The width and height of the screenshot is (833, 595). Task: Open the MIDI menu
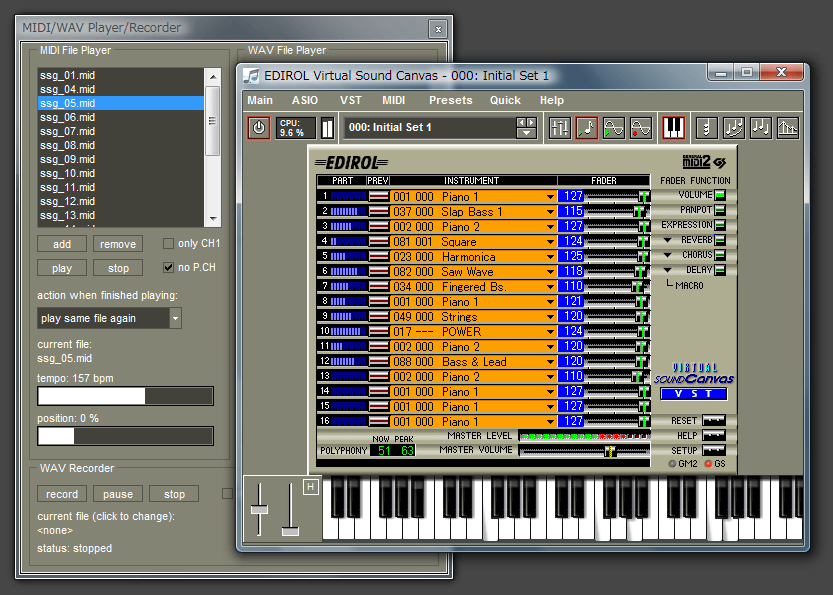click(x=394, y=100)
